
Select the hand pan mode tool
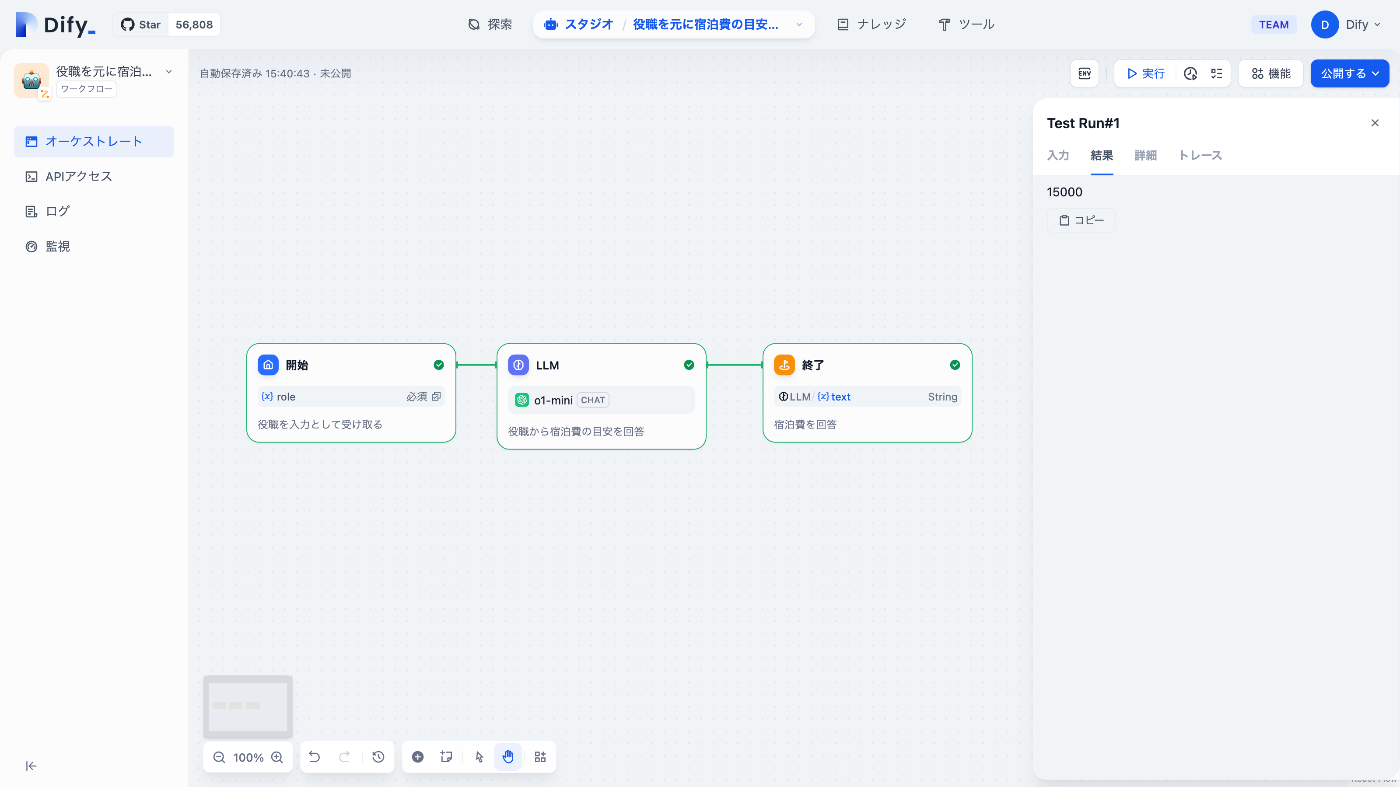[508, 757]
